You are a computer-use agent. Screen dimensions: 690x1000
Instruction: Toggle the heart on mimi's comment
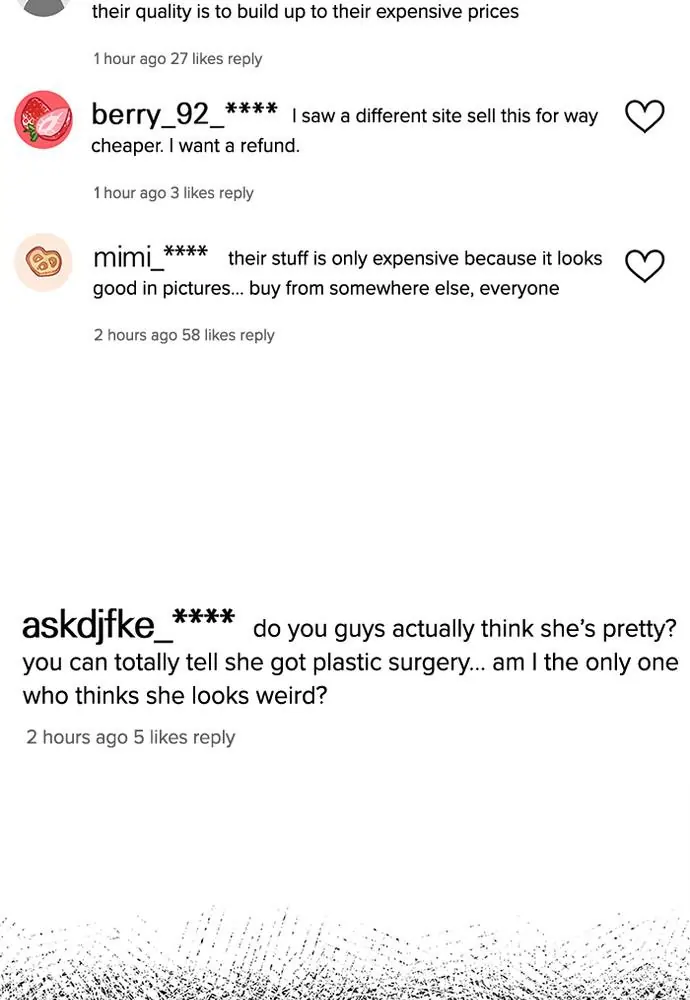point(644,265)
